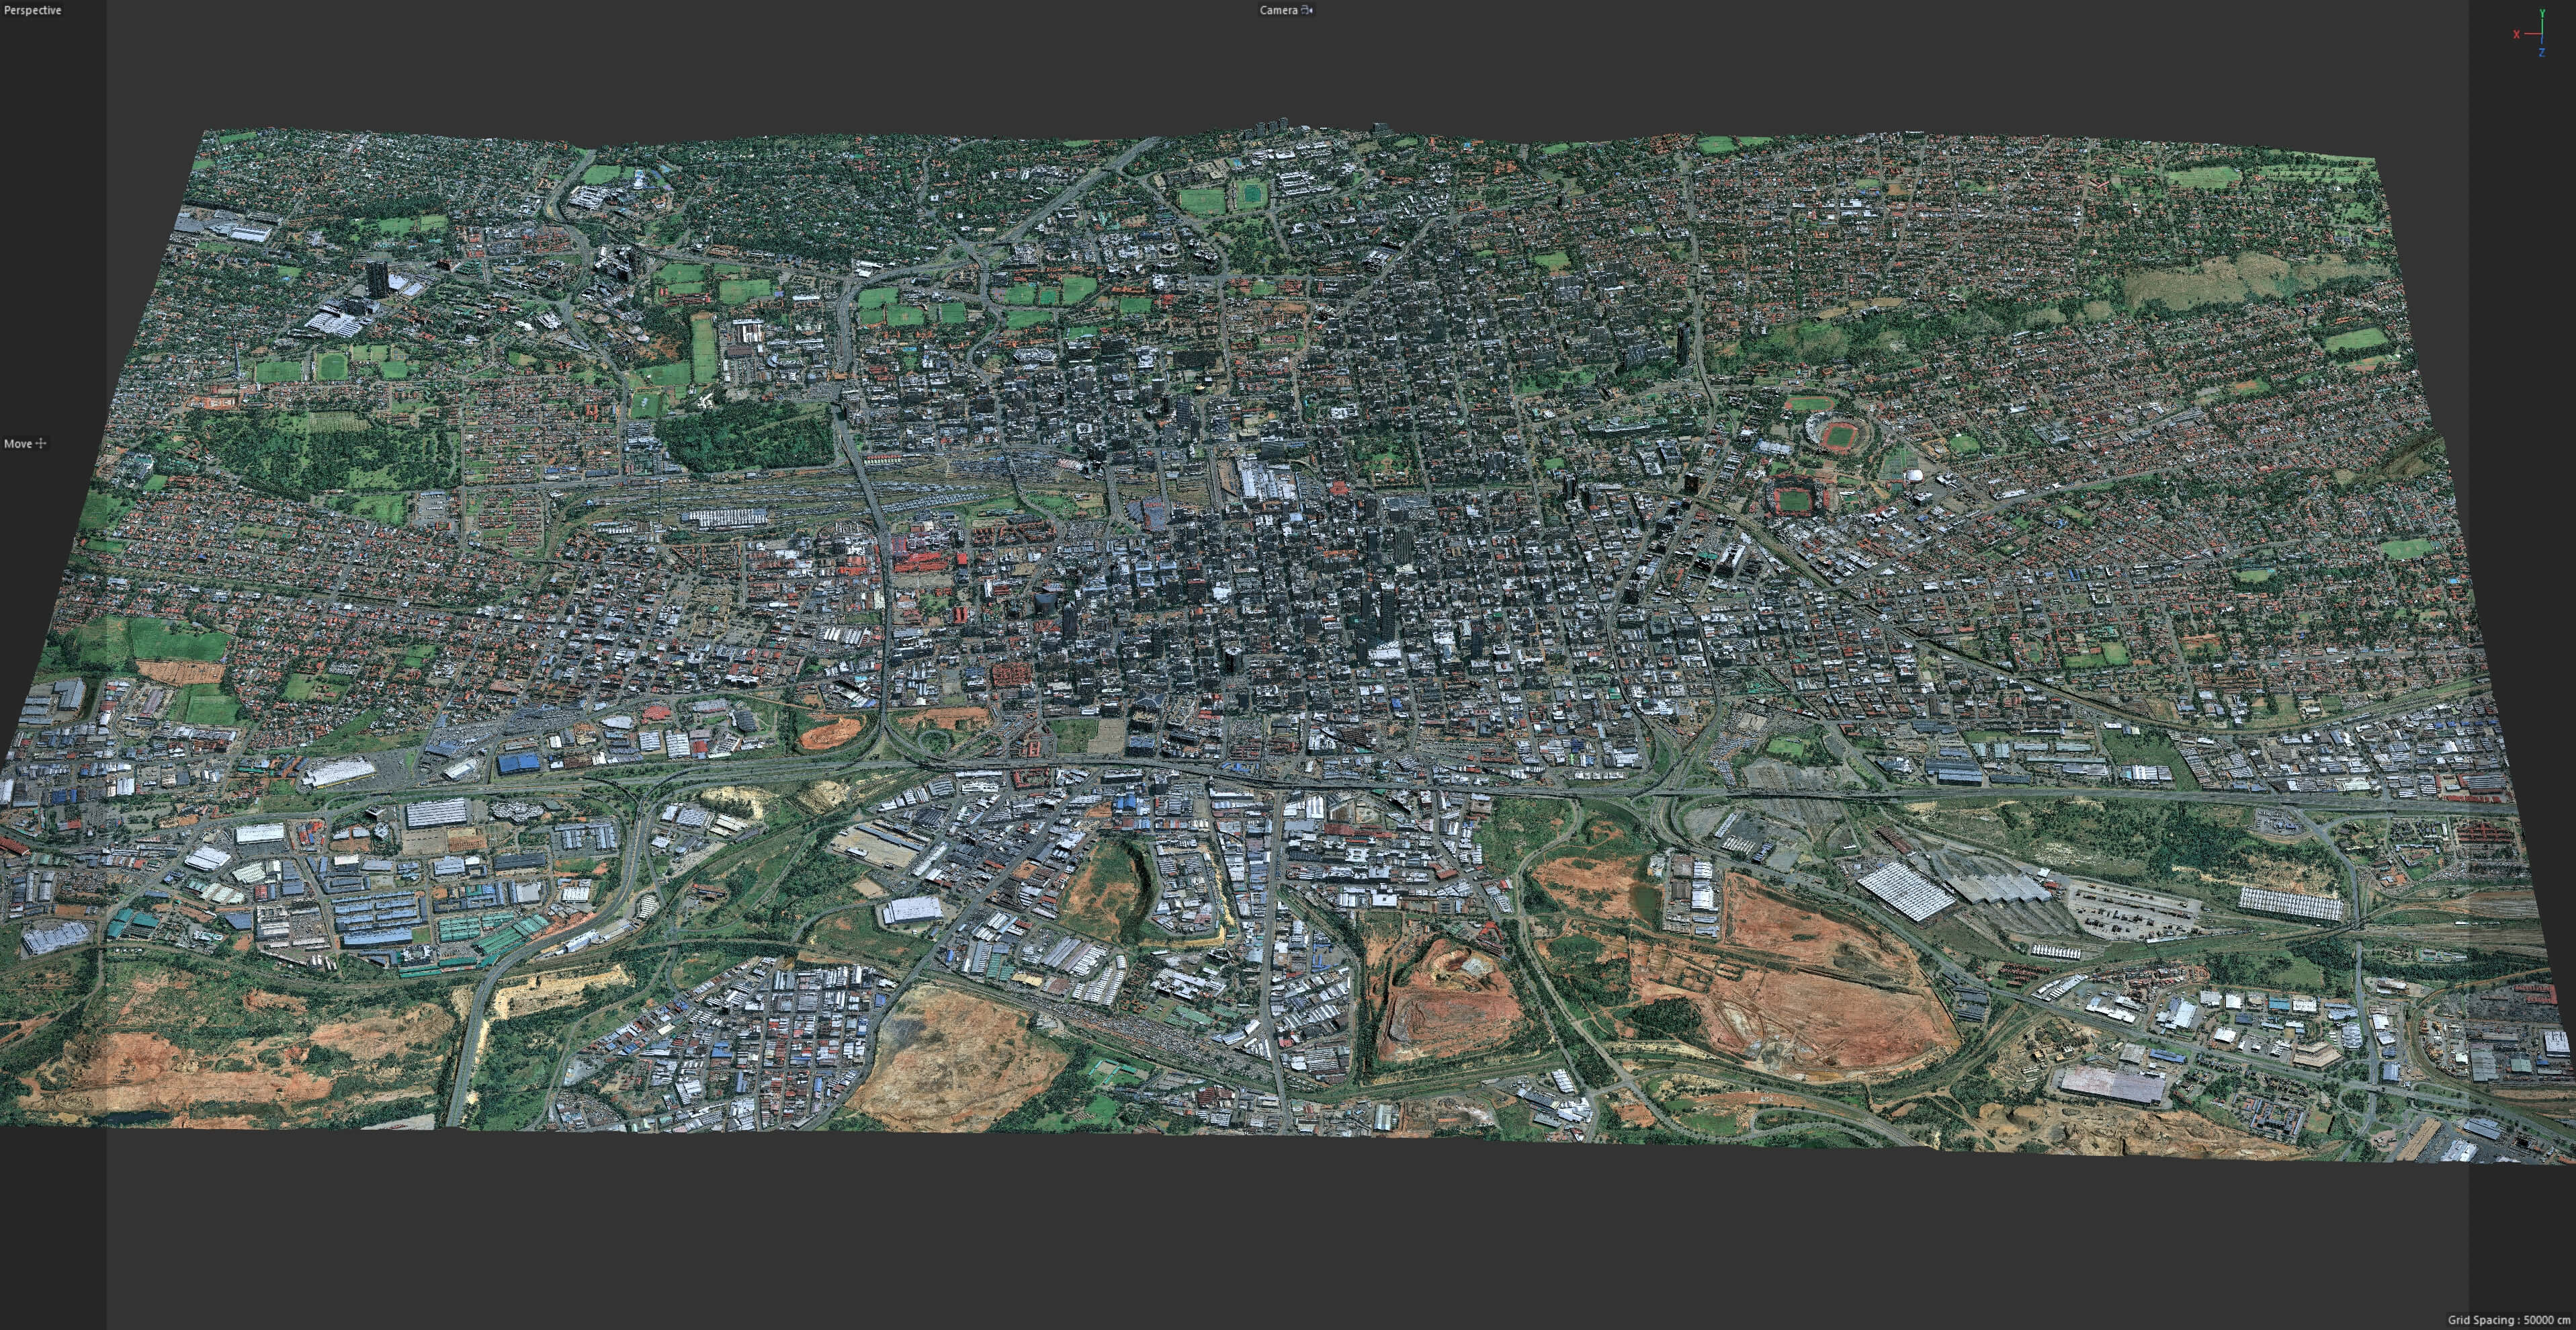Select the blue Z axis label
The height and width of the screenshot is (1330, 2576).
pos(2541,53)
